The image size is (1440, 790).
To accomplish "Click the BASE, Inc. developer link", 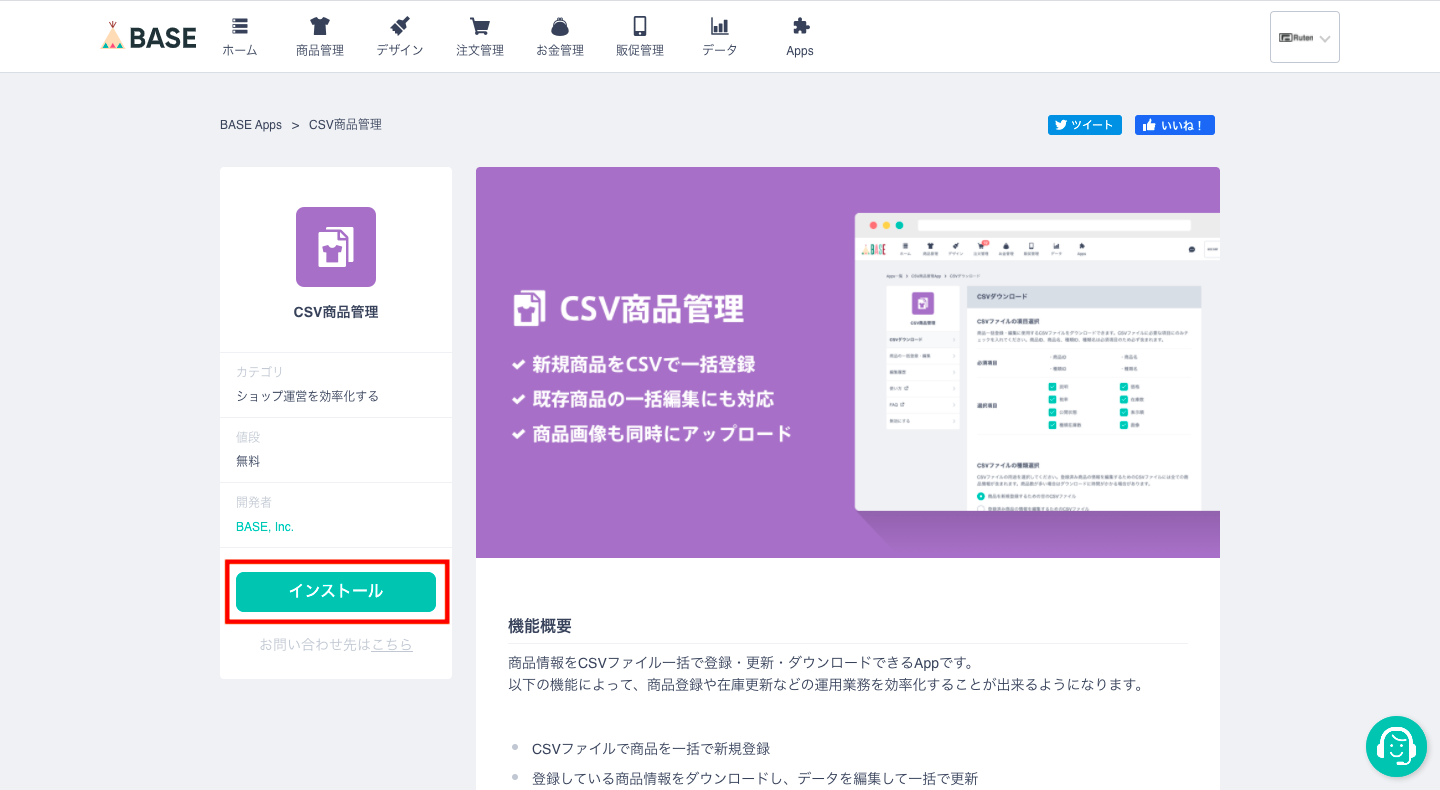I will (x=265, y=527).
